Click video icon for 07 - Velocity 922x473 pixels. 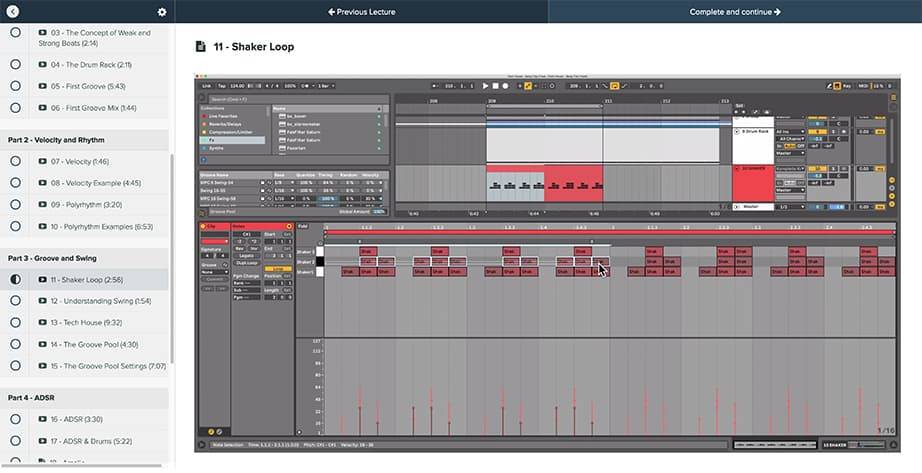[x=42, y=161]
